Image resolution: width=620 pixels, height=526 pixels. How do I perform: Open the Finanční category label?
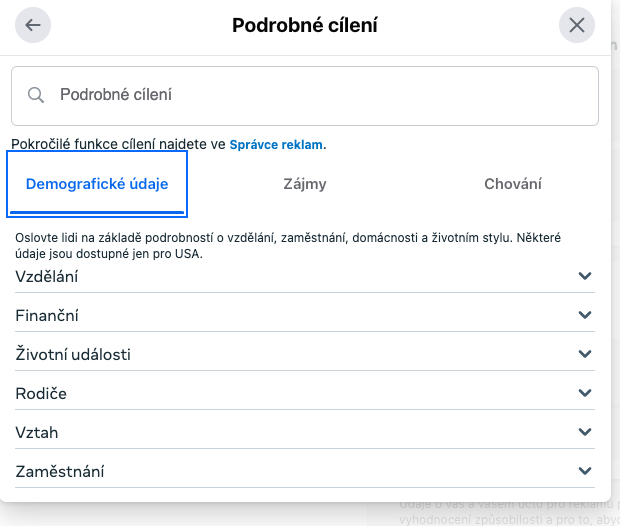click(47, 316)
